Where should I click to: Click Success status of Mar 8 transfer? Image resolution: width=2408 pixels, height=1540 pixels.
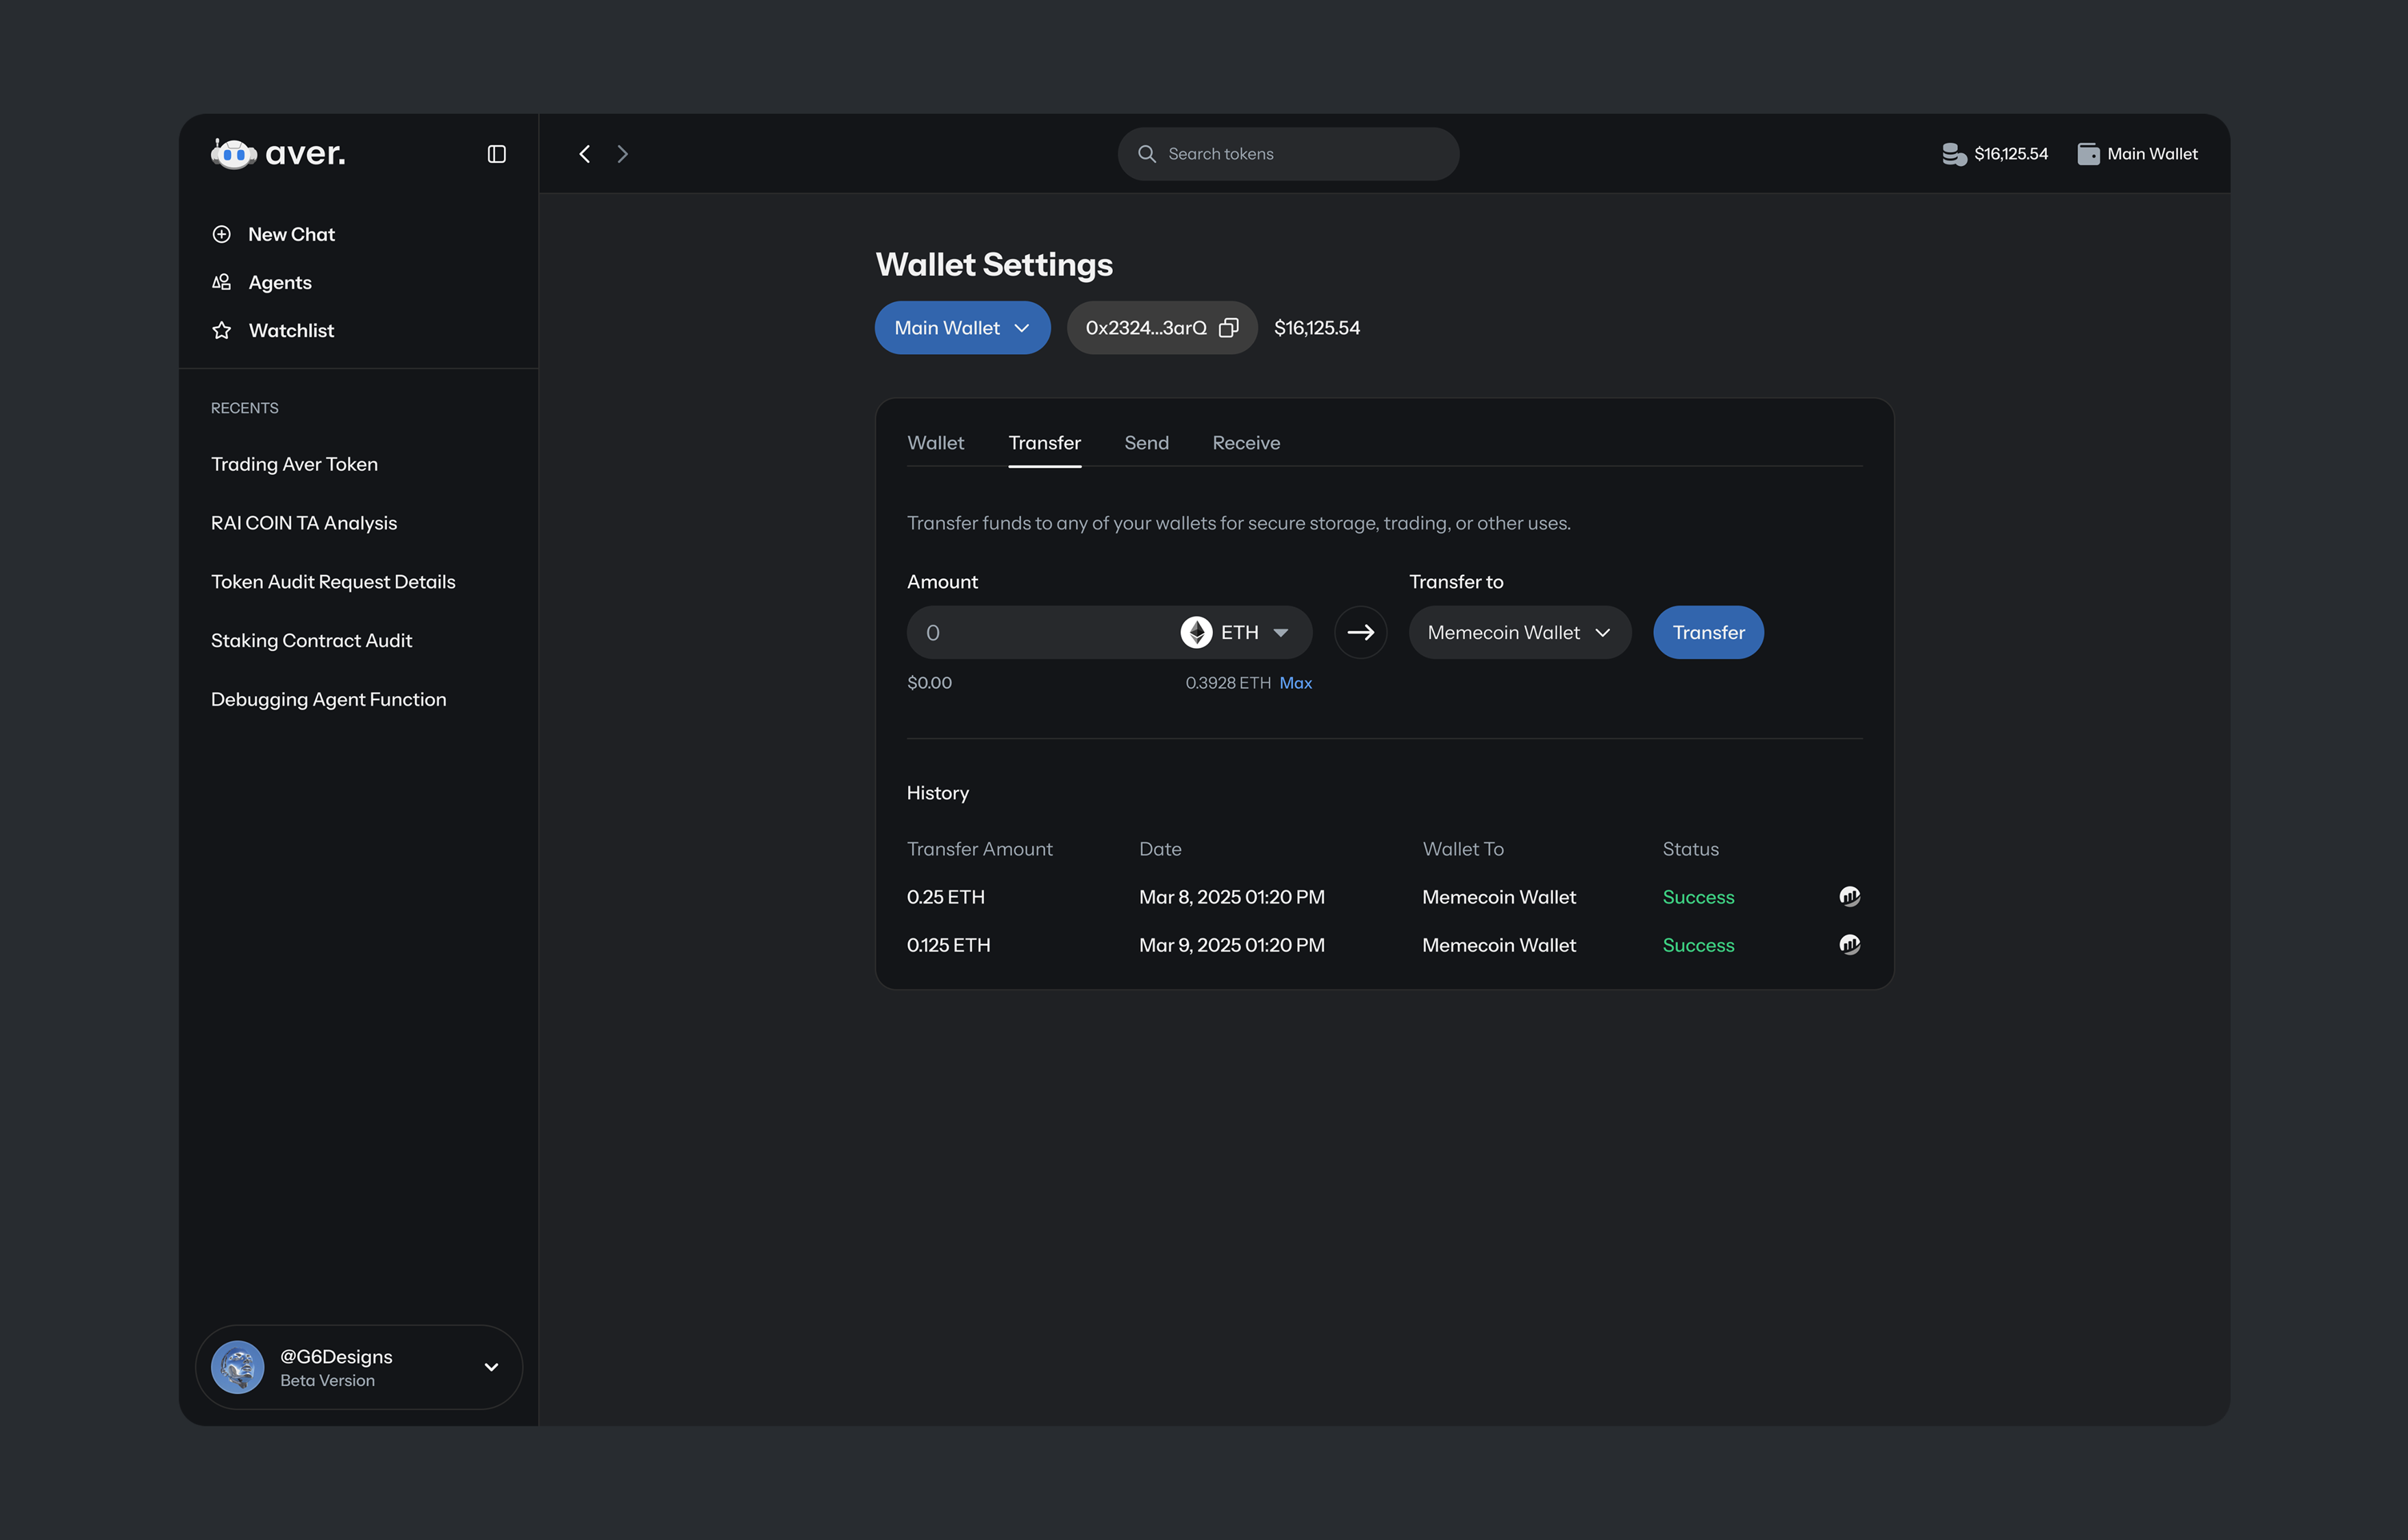point(1698,897)
